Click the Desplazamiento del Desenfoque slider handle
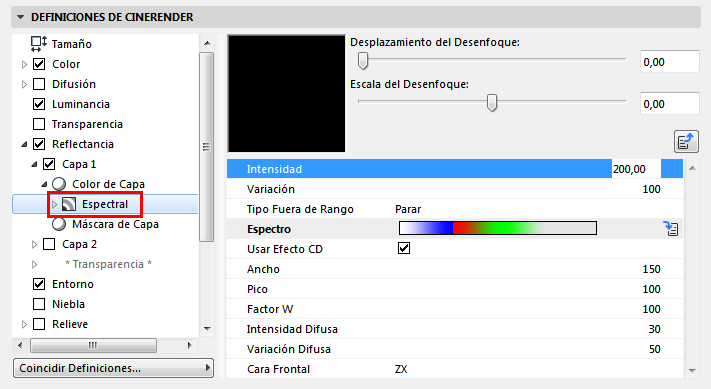 click(363, 60)
